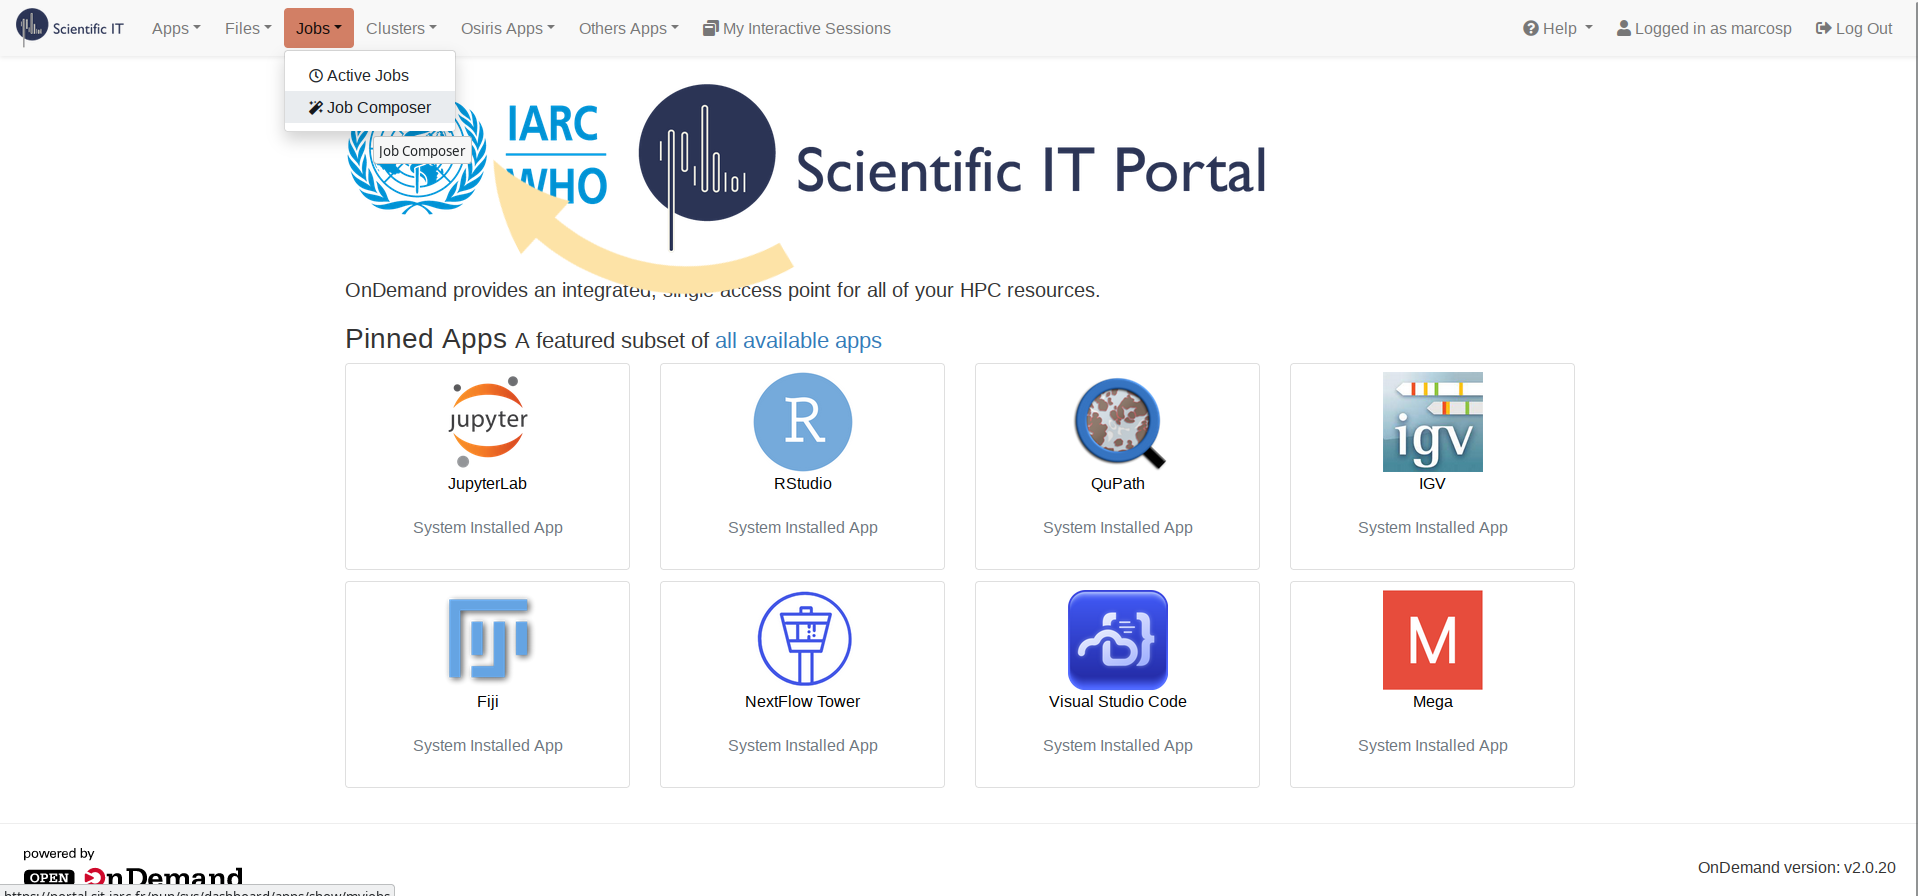Click the Open OnDemand footer logo
This screenshot has width=1918, height=896.
133,876
